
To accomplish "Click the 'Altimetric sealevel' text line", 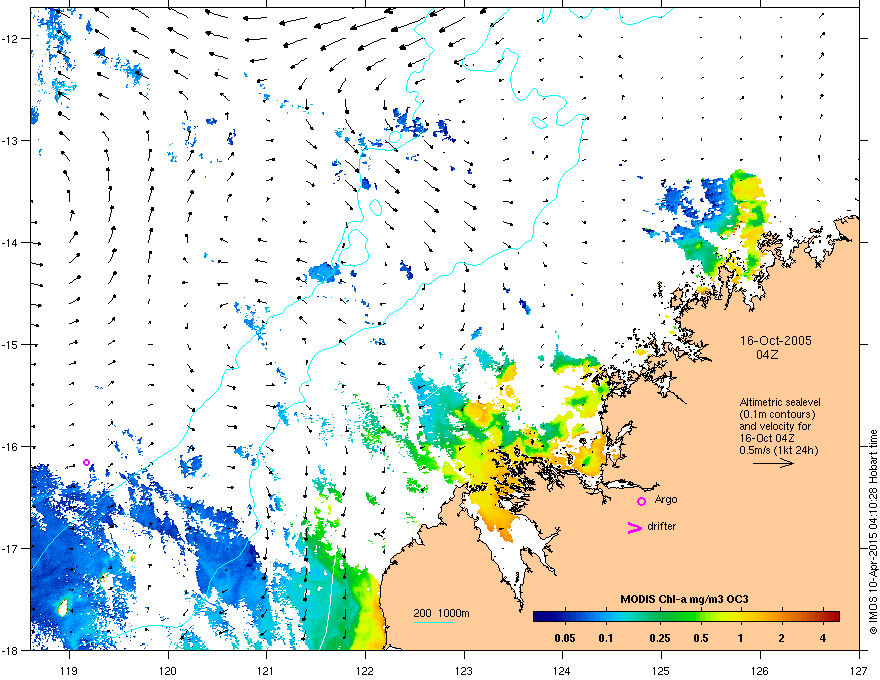I will (x=780, y=402).
